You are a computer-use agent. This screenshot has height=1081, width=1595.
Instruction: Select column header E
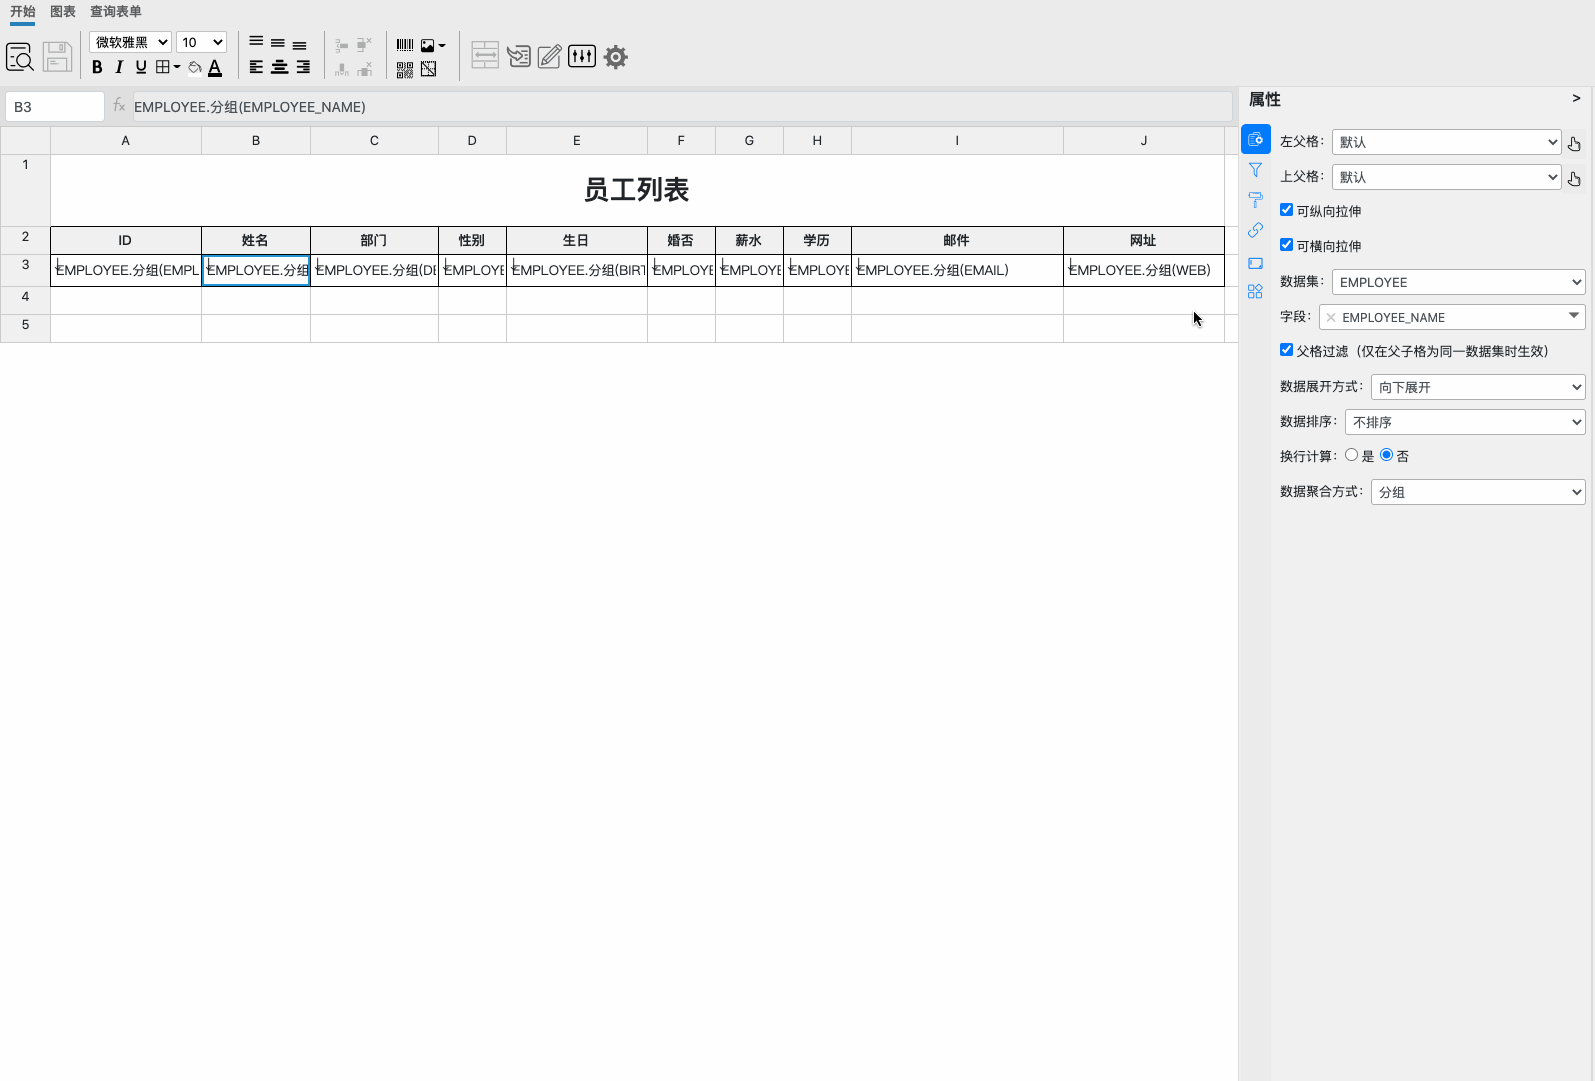pos(577,141)
